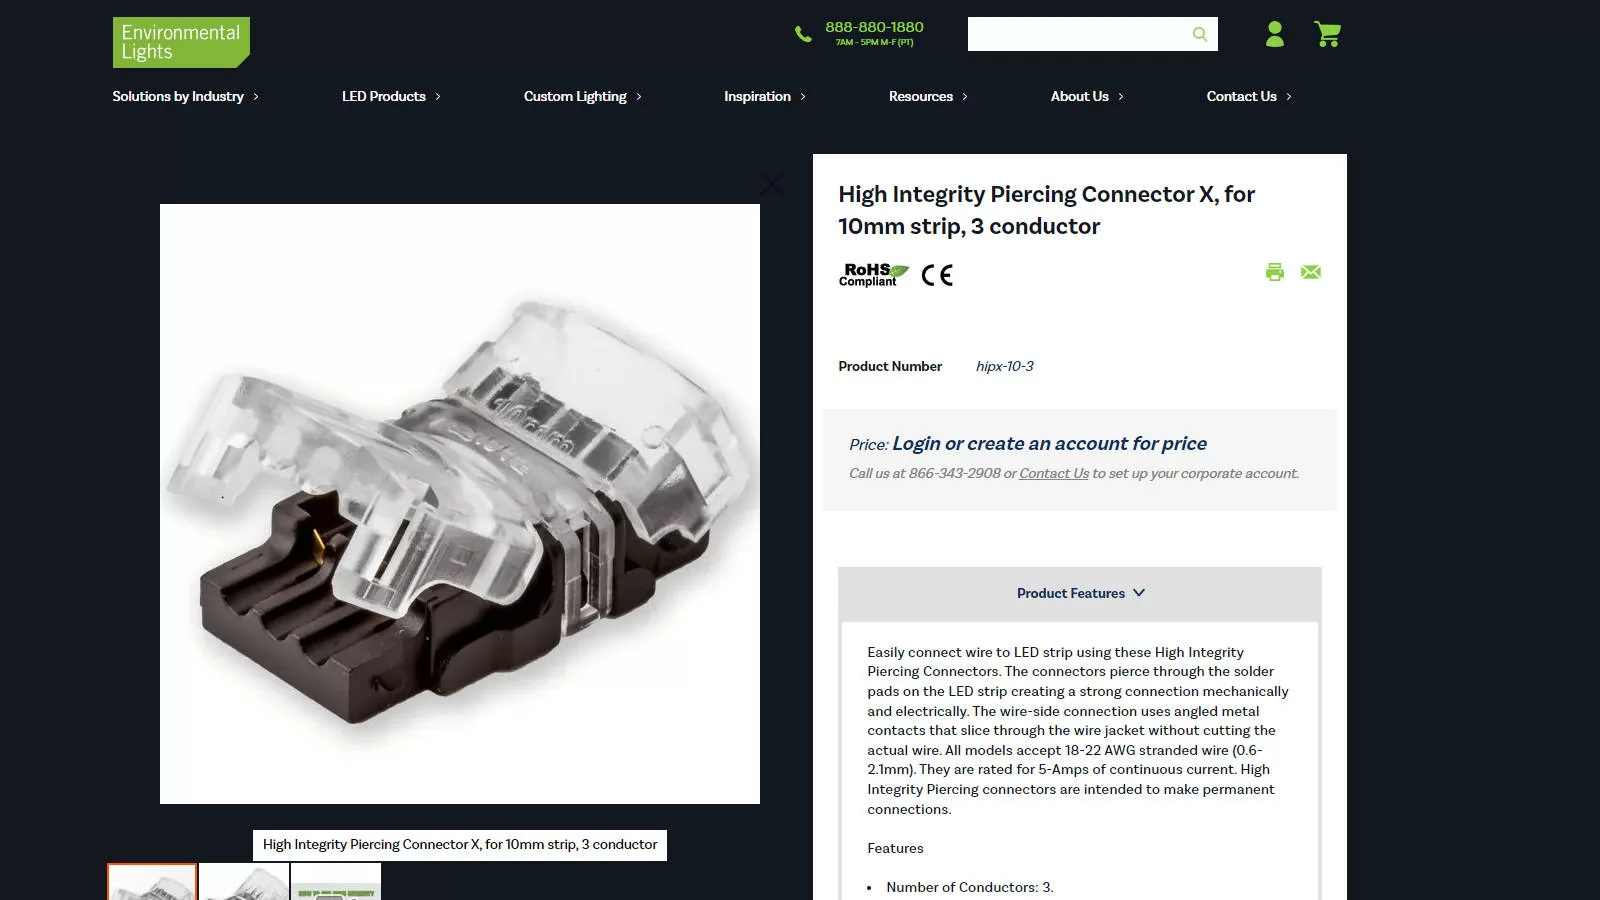This screenshot has width=1600, height=900.
Task: Open the Custom Lighting menu
Action: pos(583,96)
